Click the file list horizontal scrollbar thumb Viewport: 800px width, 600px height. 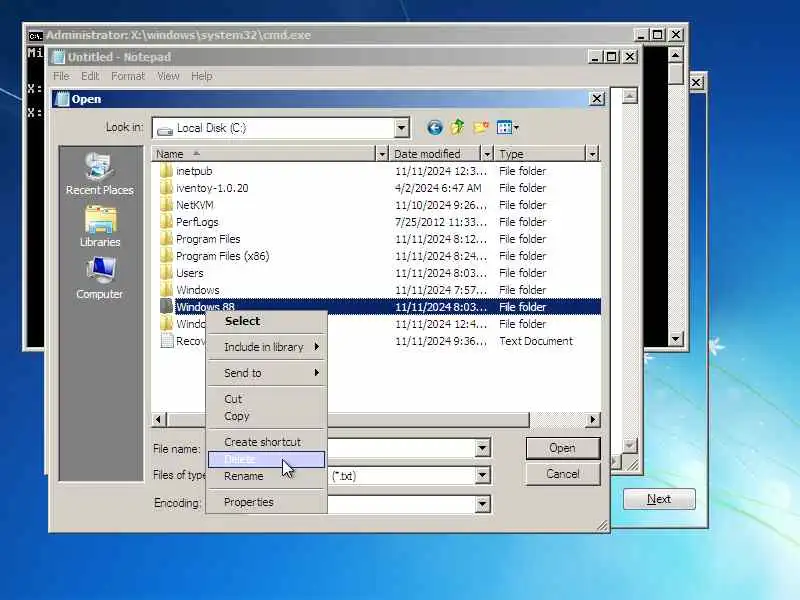[347, 419]
